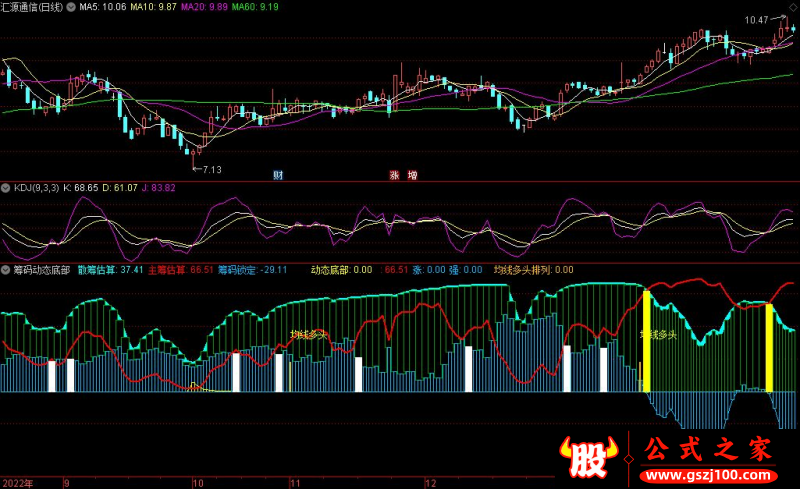800x489 pixels.
Task: Expand the KDJ(9,3,3) indicator menu icon
Action: 6,188
